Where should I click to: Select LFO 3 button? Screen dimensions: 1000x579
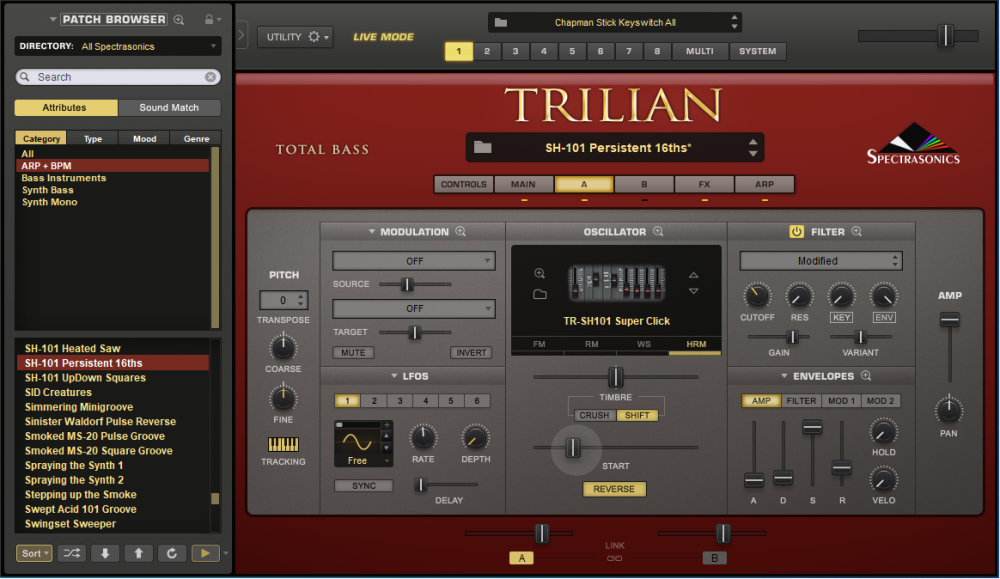coord(400,400)
